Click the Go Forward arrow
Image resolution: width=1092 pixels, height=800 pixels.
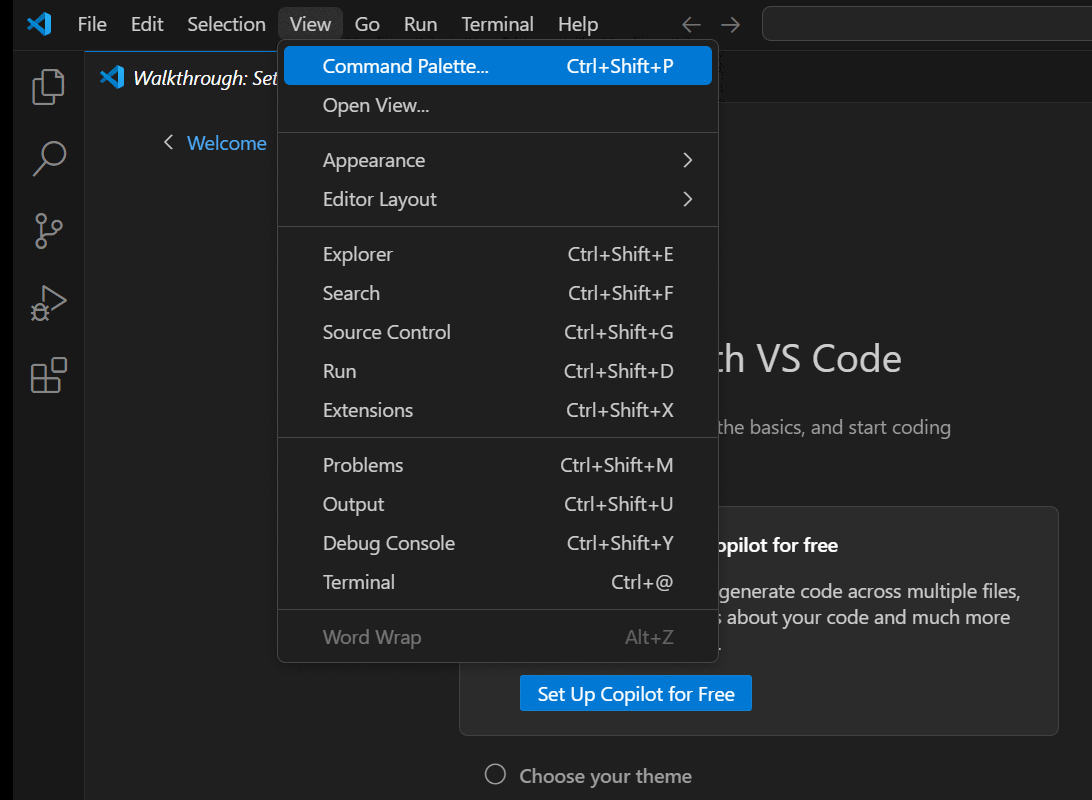coord(729,24)
